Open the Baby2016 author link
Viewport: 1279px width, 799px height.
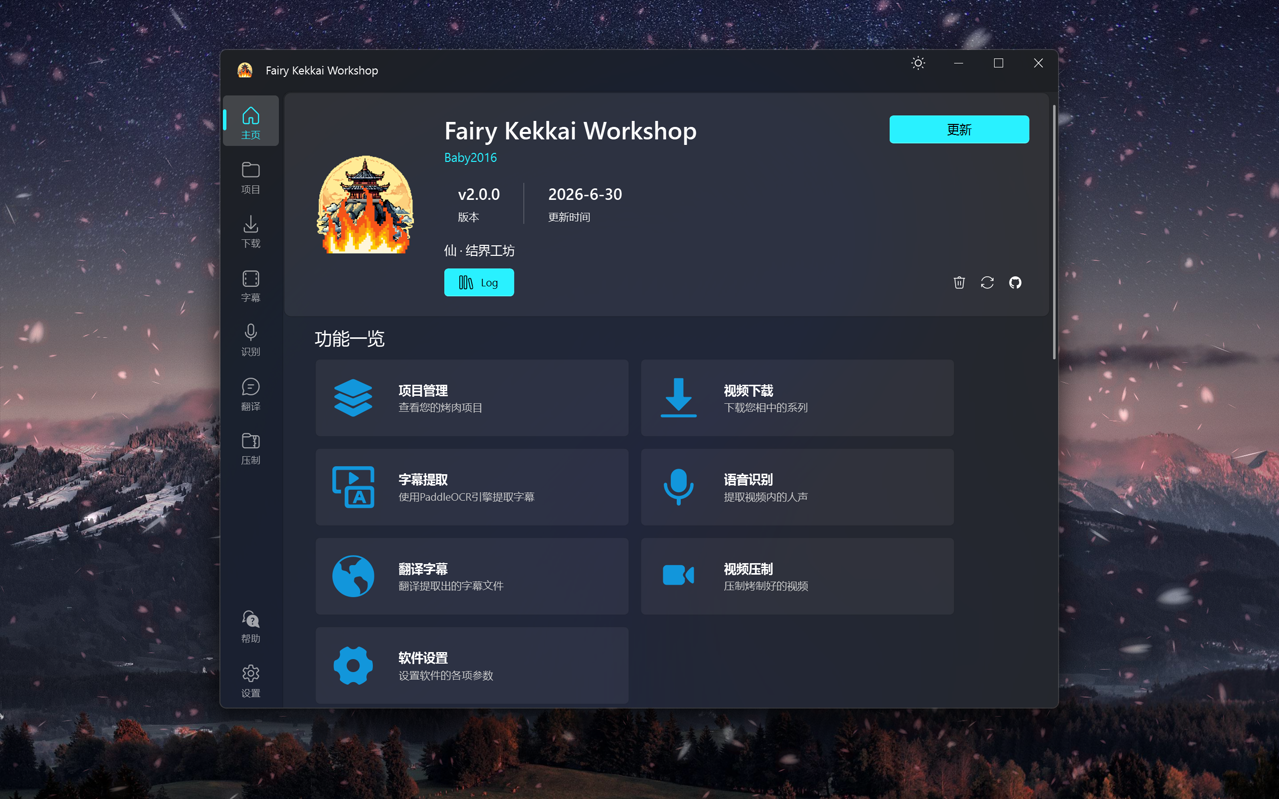pos(470,158)
